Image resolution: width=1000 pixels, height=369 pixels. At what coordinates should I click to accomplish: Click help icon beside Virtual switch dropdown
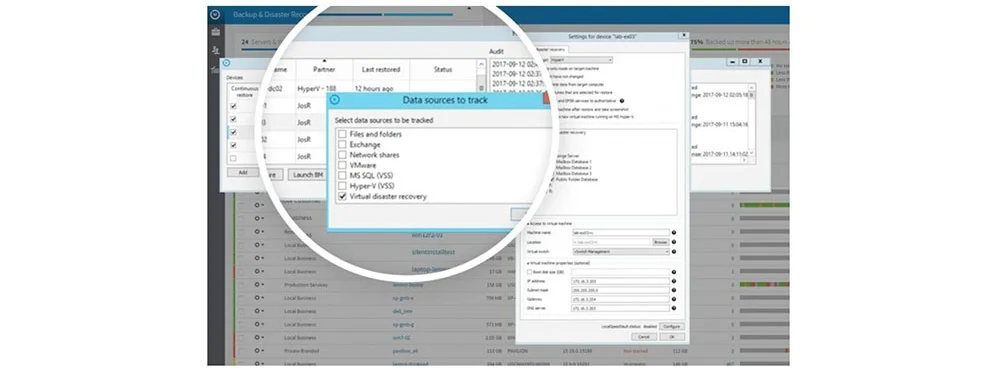point(674,252)
